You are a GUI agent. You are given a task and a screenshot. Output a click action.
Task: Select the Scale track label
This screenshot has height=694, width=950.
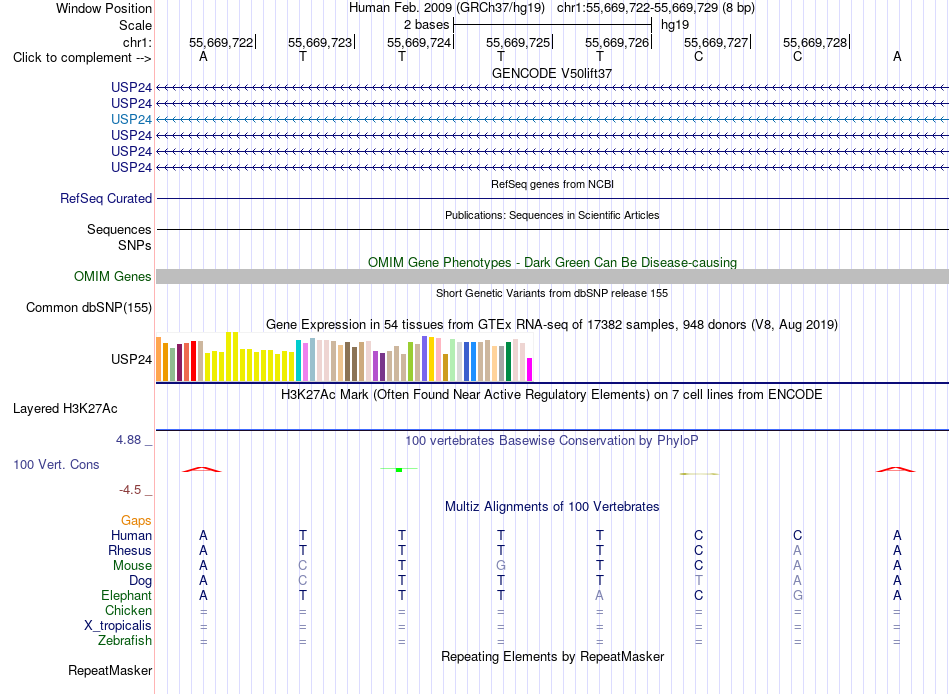[135, 25]
